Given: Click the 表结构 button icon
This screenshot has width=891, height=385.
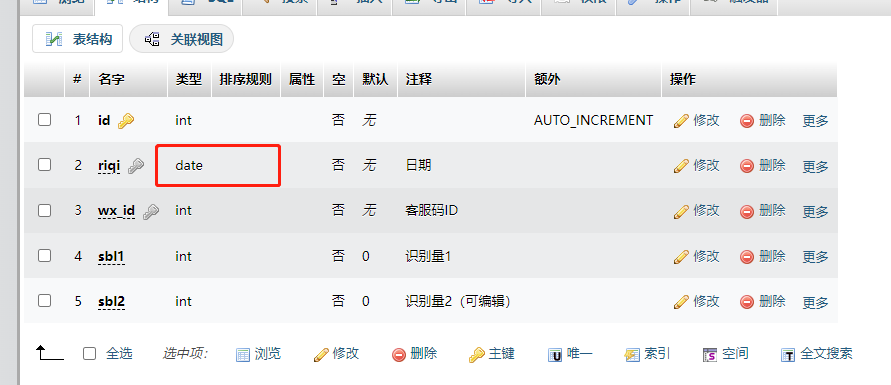Looking at the screenshot, I should pos(54,39).
